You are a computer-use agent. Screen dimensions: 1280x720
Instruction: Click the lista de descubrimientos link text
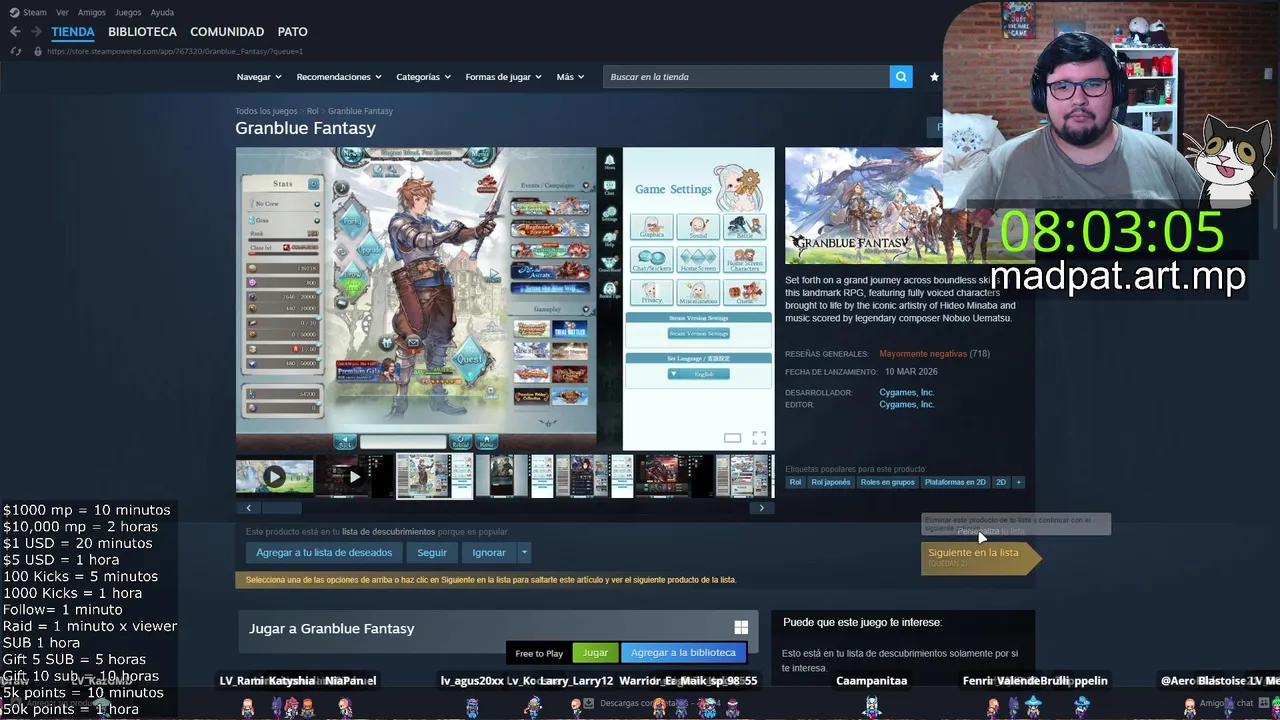[x=388, y=532]
